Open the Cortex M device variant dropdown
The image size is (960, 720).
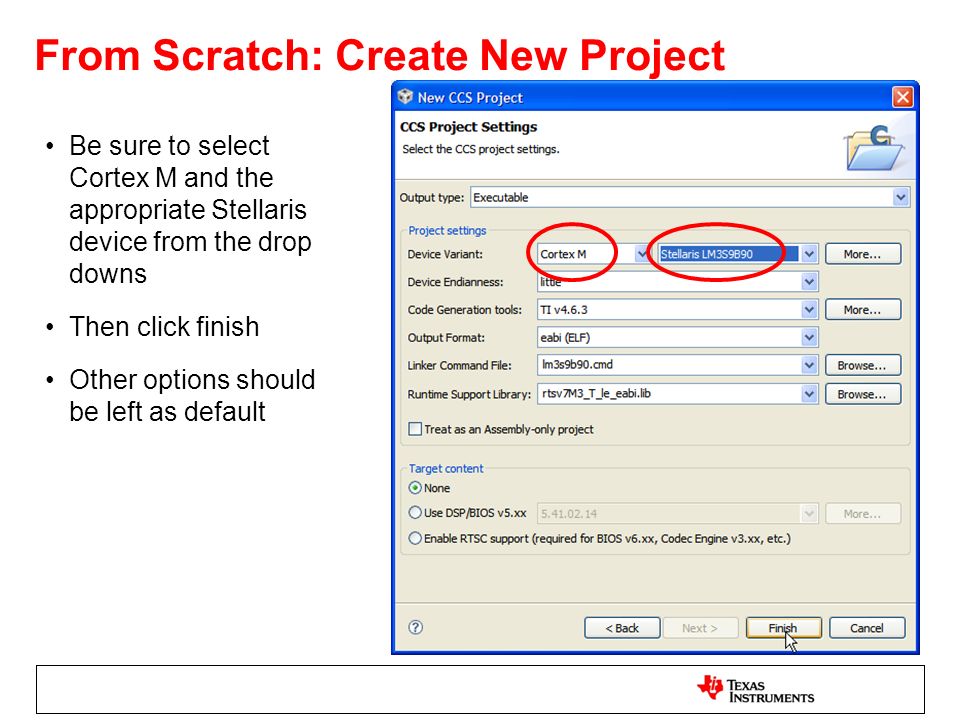[x=641, y=253]
